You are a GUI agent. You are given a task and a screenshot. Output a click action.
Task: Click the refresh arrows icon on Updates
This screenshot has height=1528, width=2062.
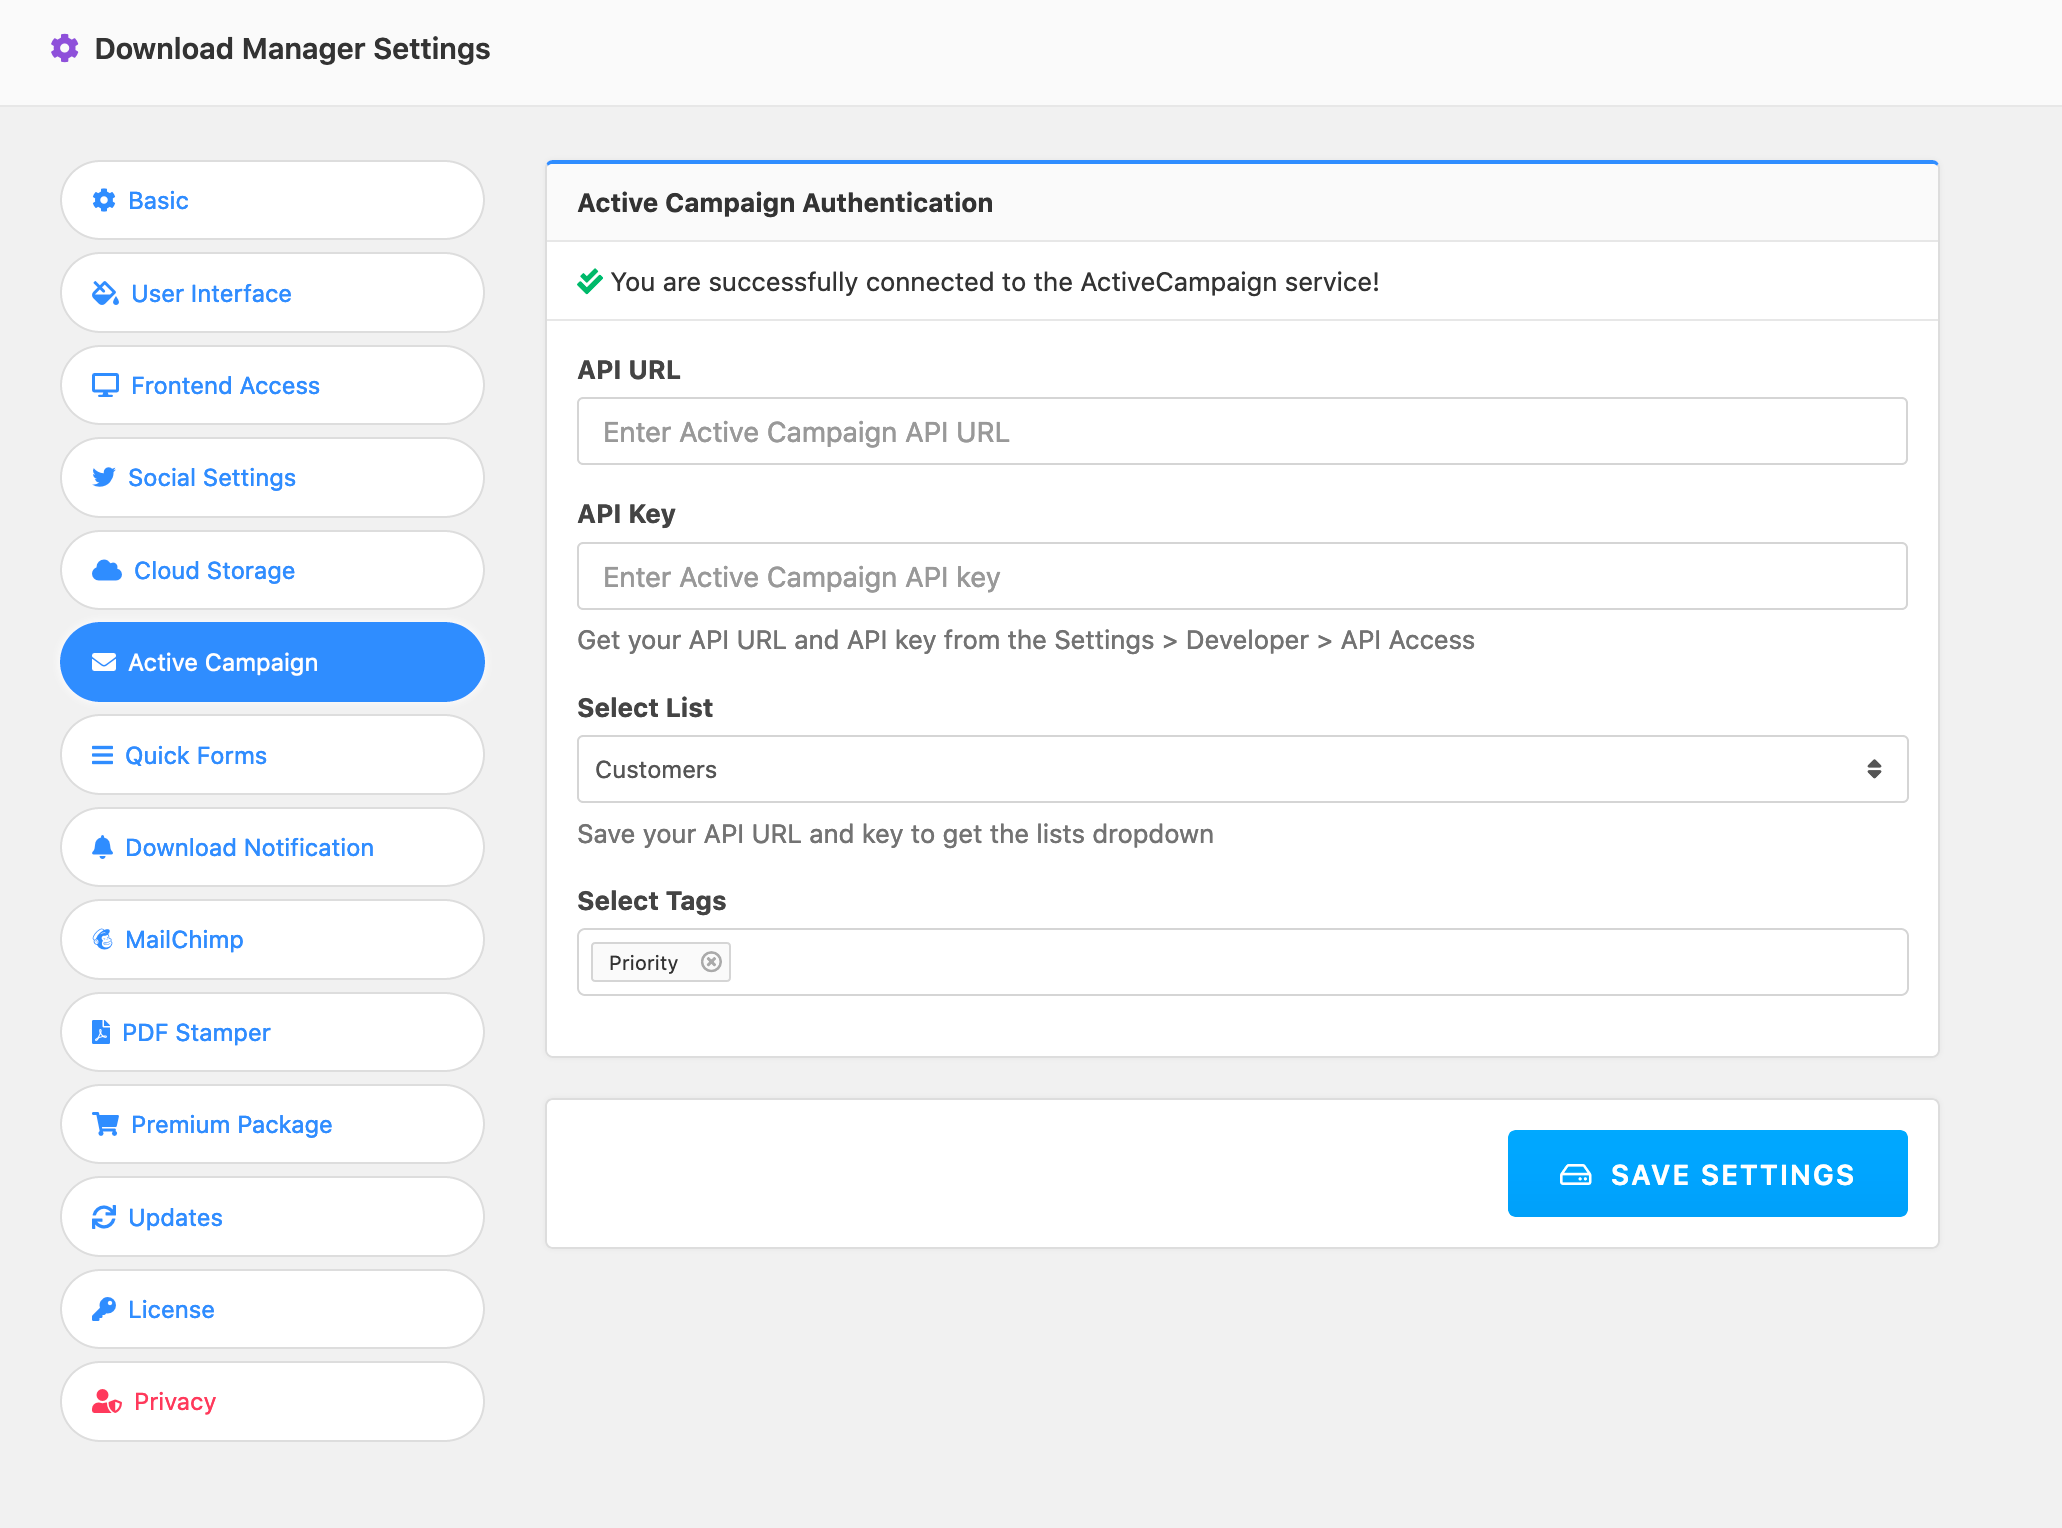click(x=104, y=1217)
